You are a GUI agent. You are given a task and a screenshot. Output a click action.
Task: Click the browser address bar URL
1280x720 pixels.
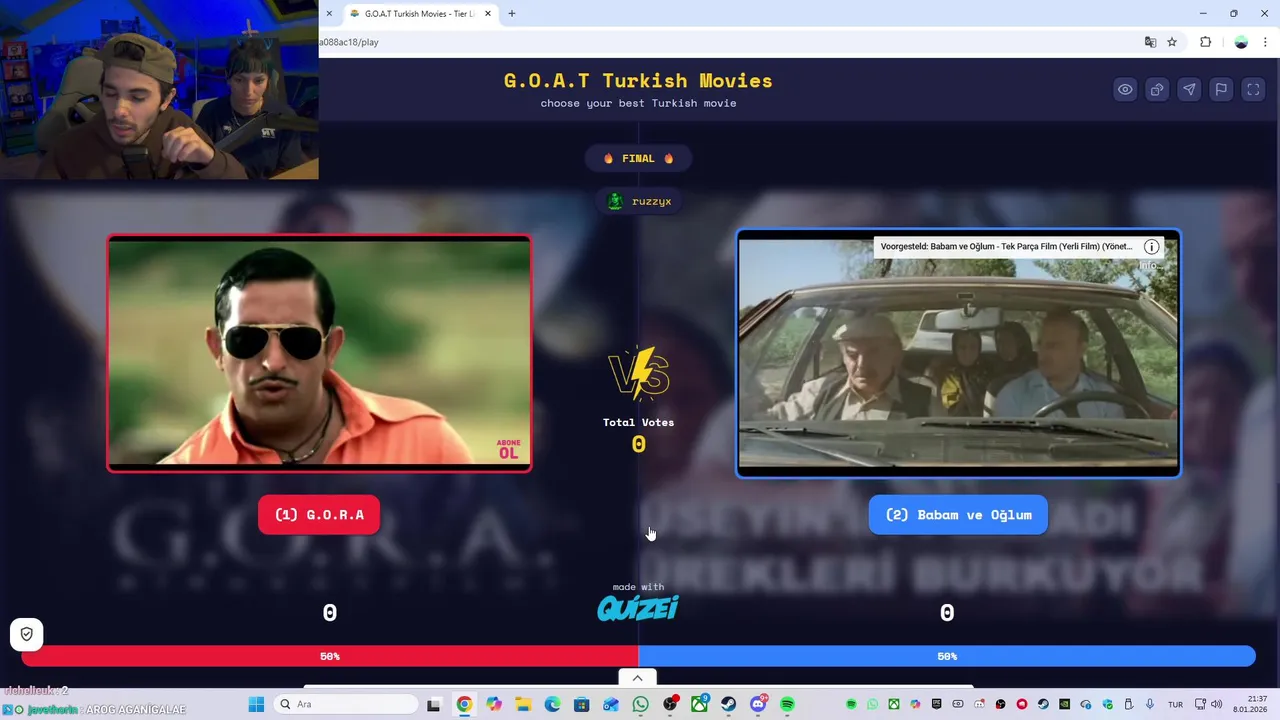tap(349, 42)
